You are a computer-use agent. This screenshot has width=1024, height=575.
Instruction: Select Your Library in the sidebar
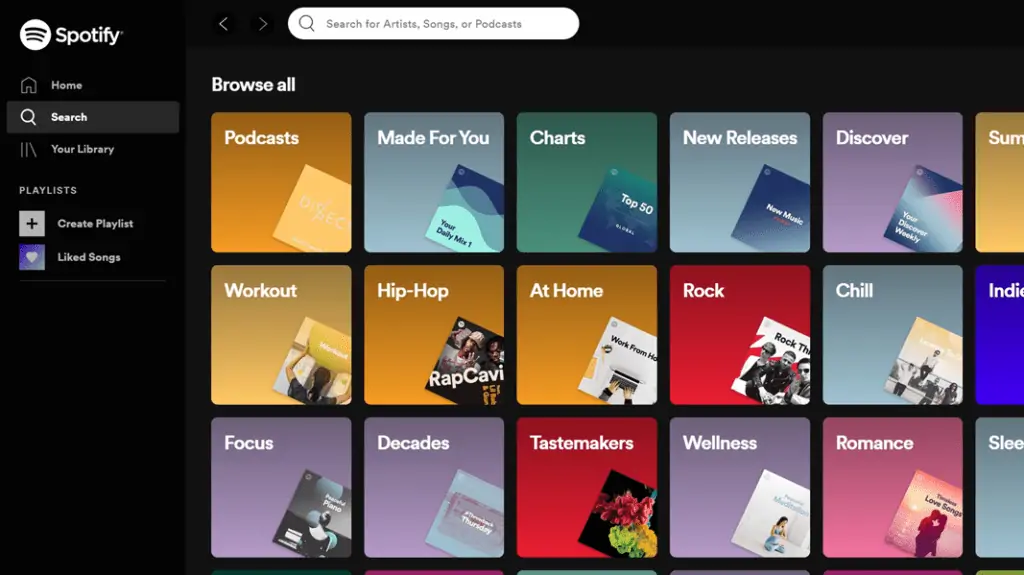(x=82, y=149)
